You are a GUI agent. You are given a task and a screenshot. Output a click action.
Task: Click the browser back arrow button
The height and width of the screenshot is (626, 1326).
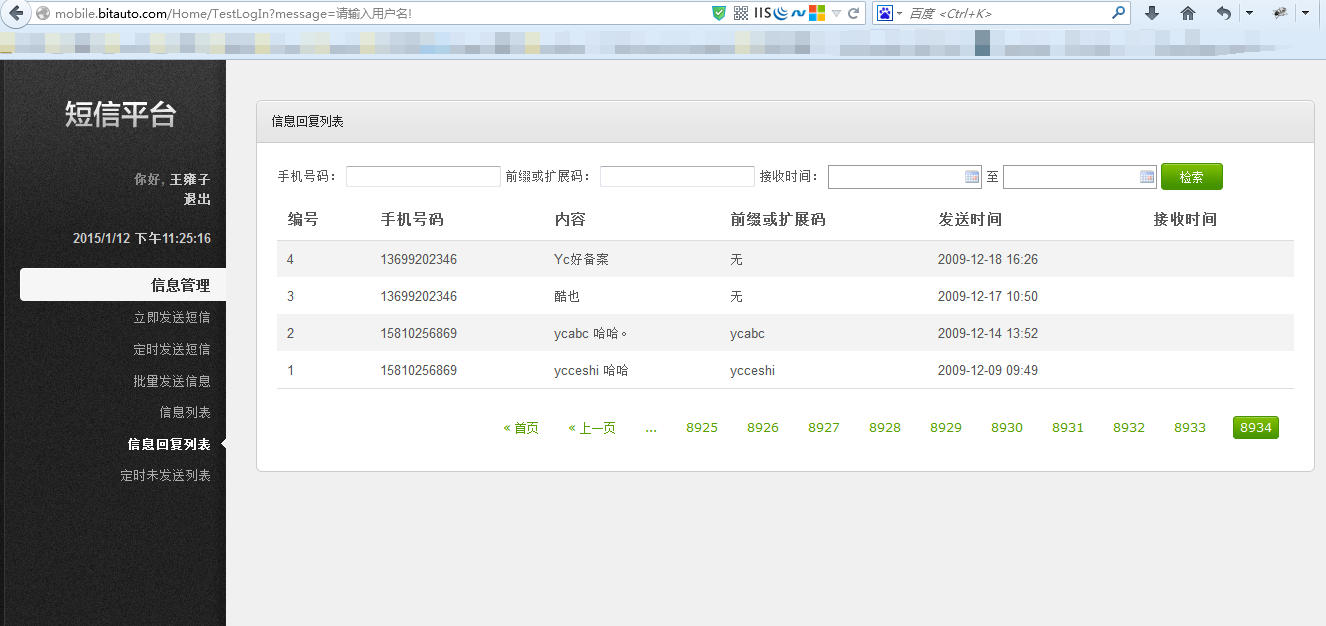point(14,13)
